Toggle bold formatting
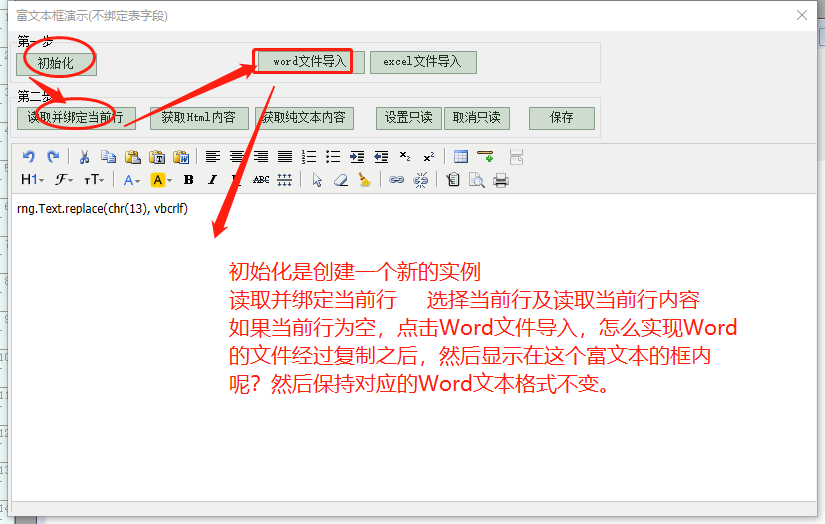This screenshot has height=524, width=825. pyautogui.click(x=188, y=180)
